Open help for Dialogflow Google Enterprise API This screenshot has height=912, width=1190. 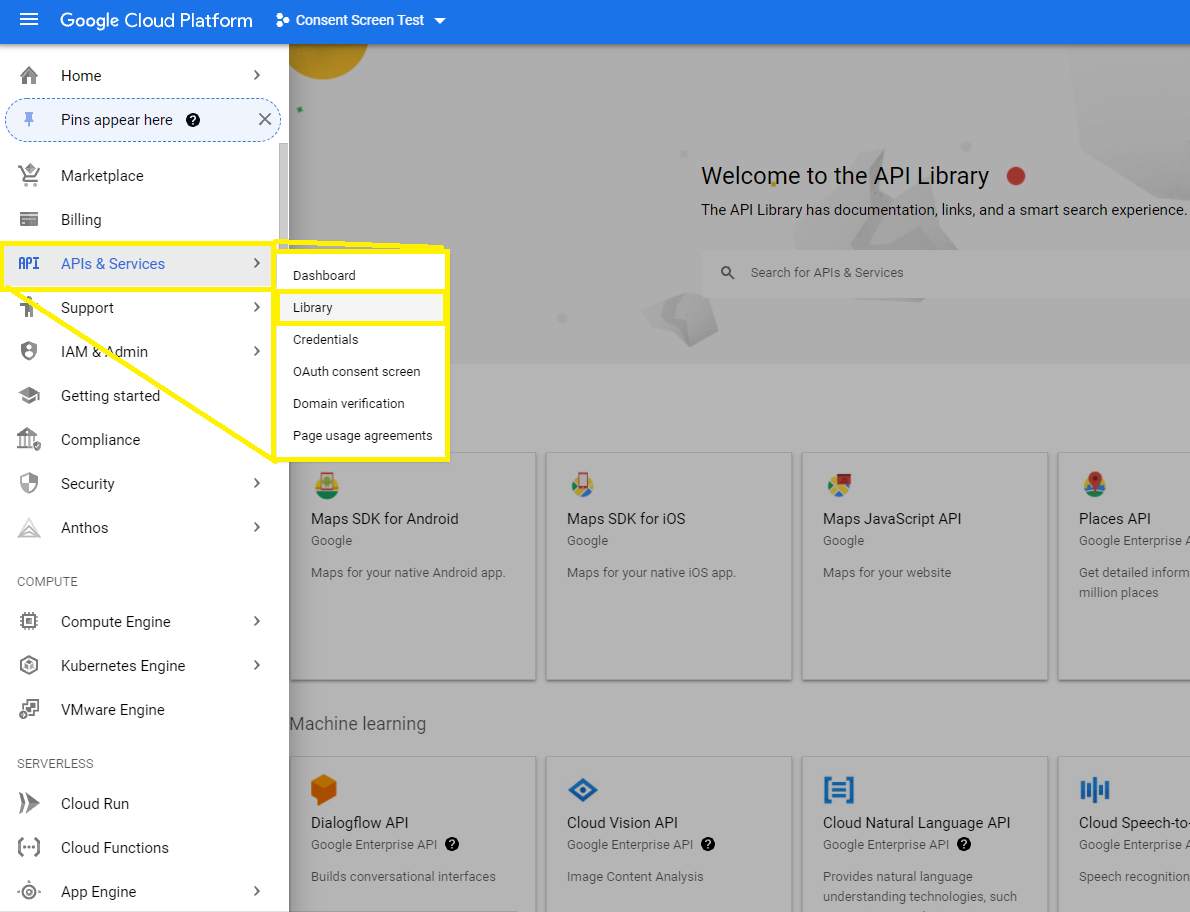click(x=452, y=844)
